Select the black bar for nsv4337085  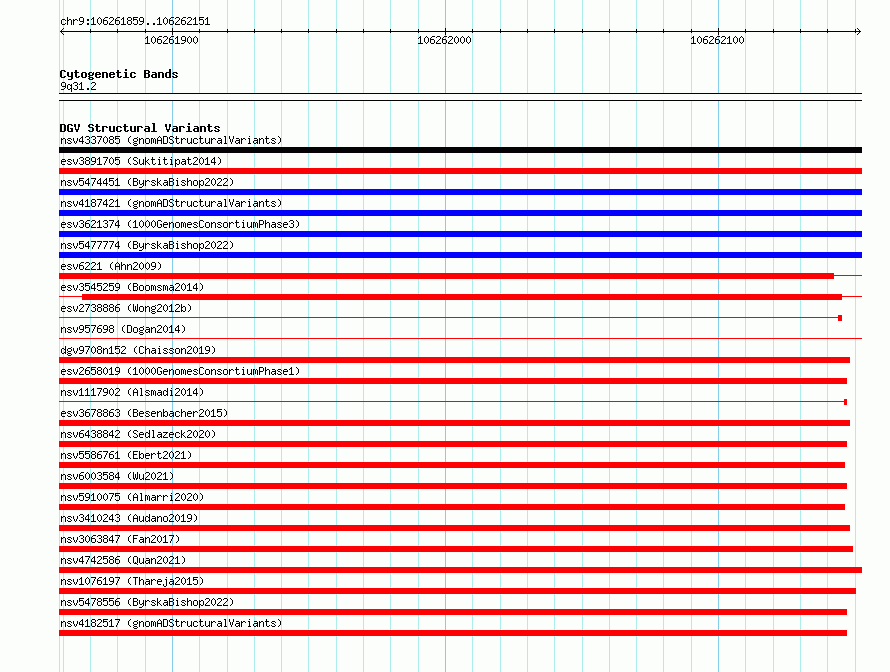point(460,150)
